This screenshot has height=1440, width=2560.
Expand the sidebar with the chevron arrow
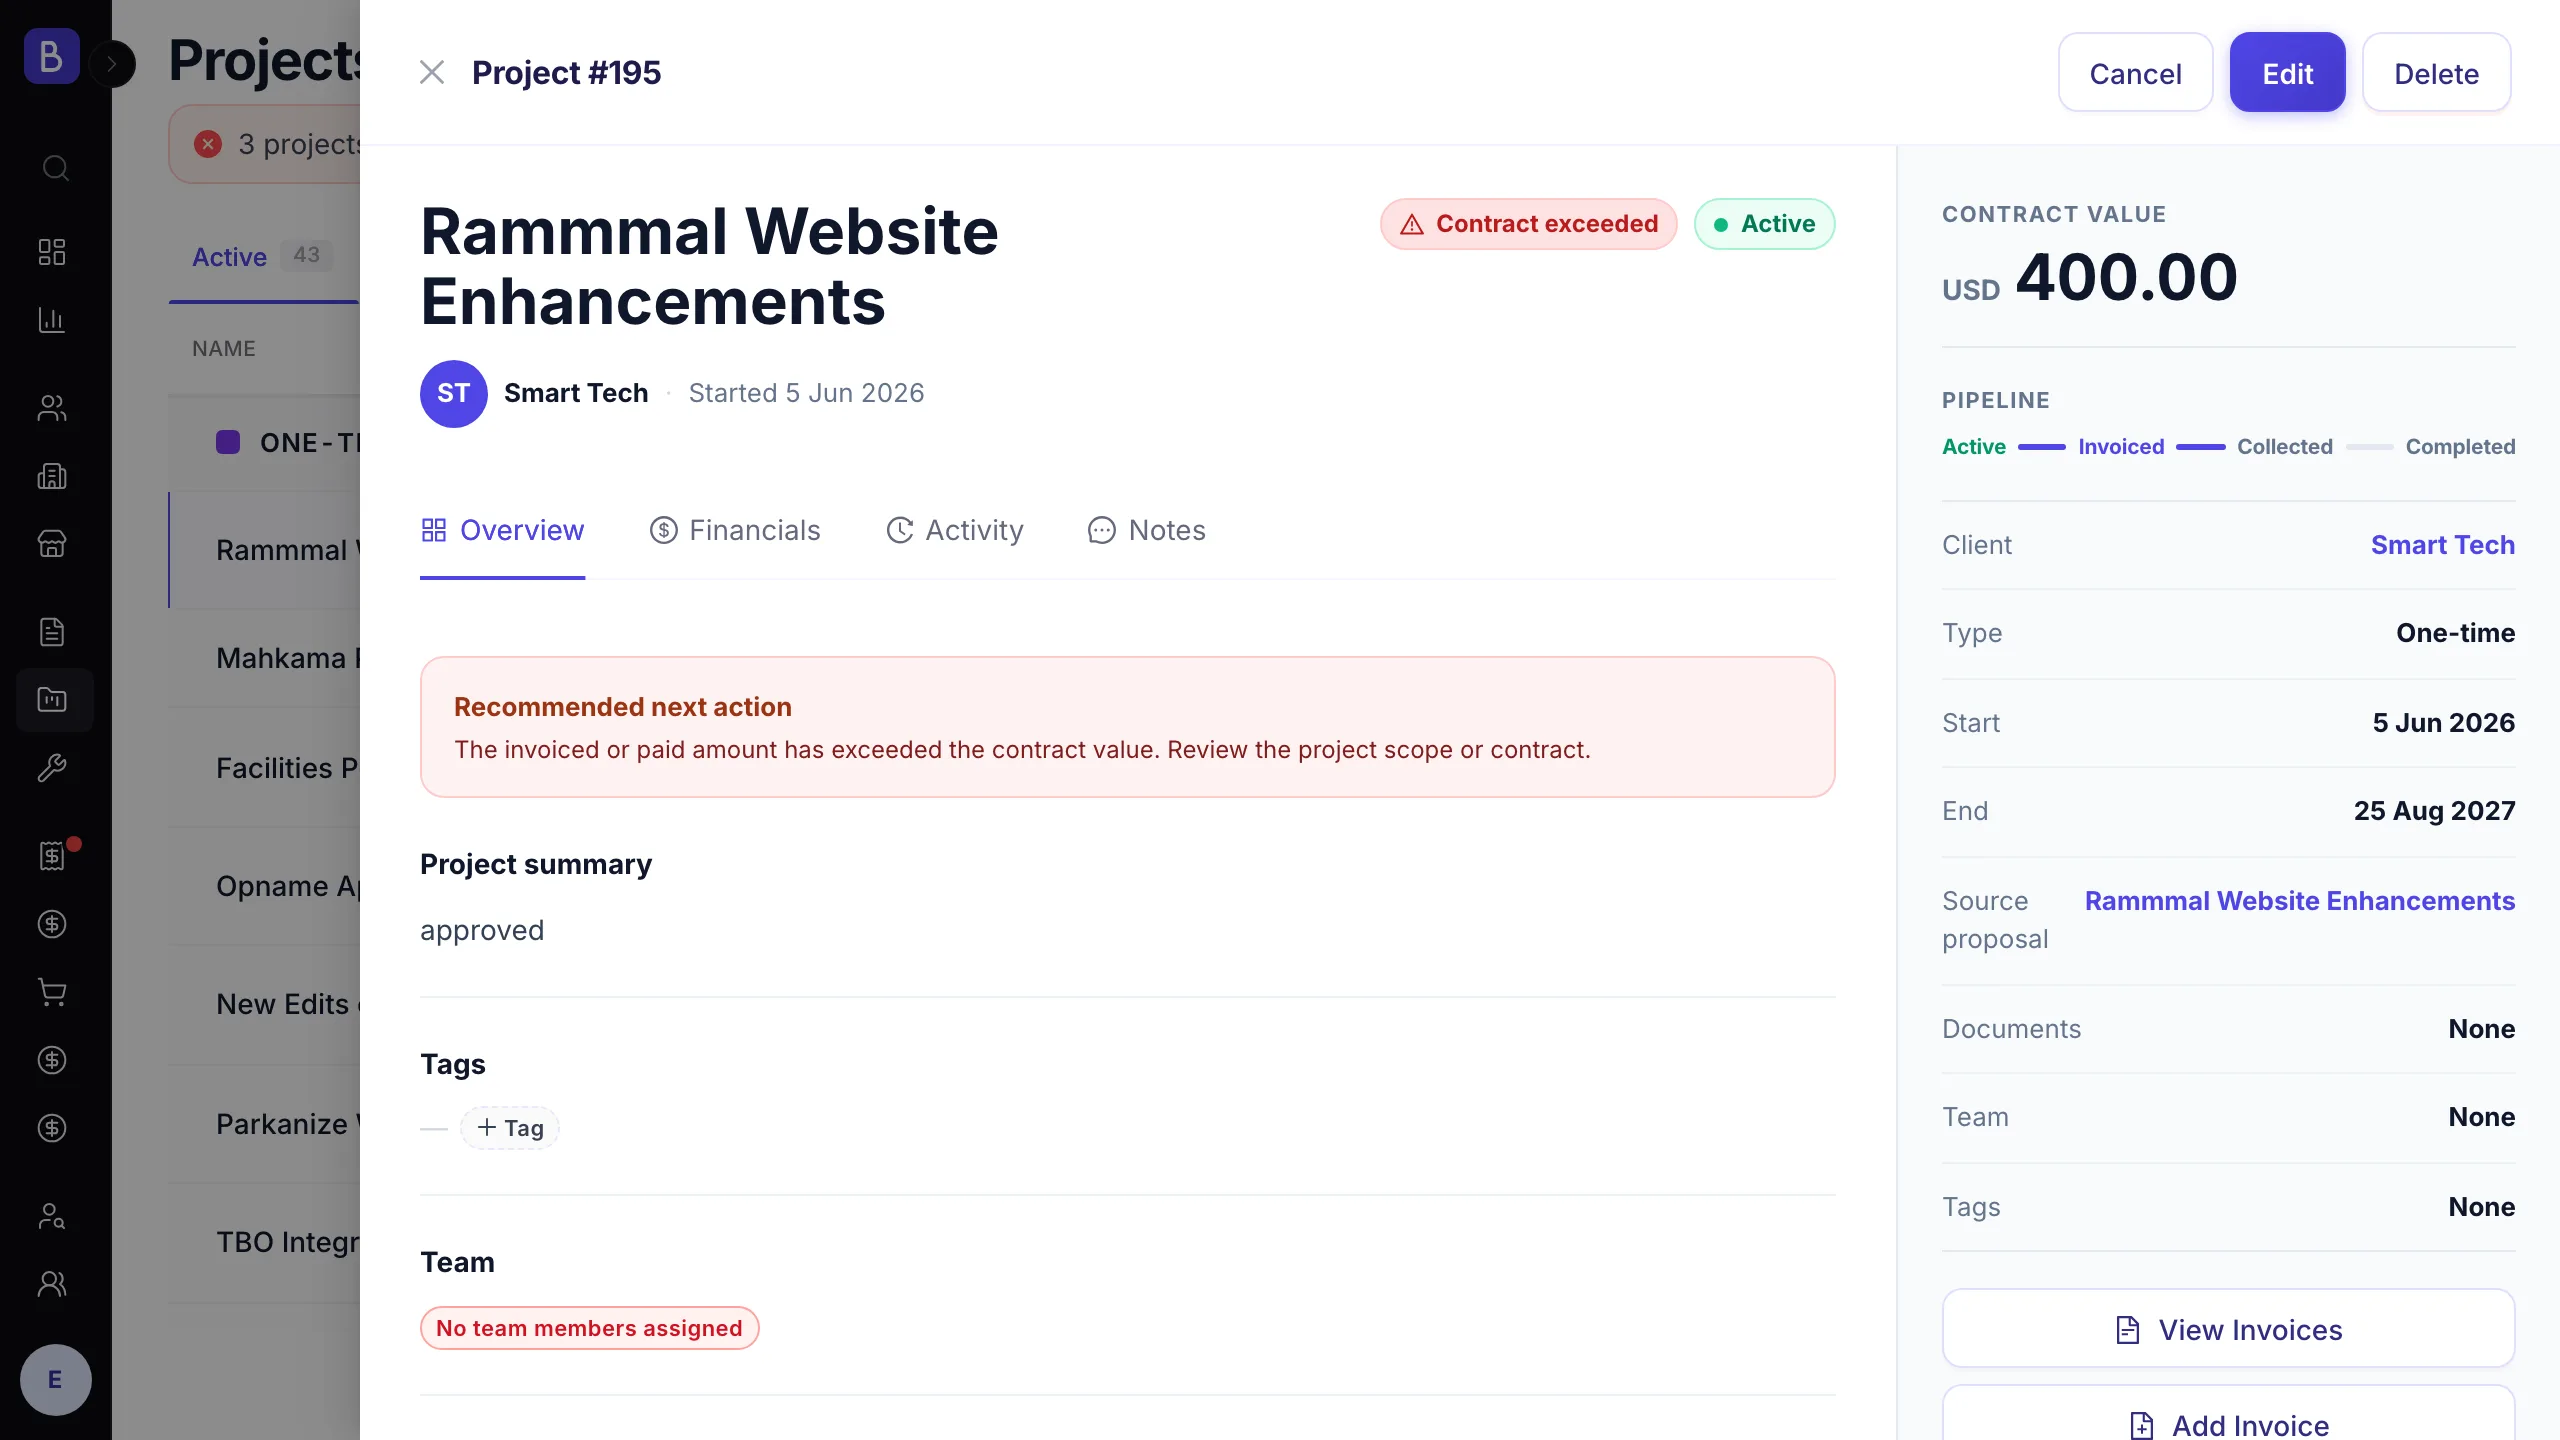[112, 64]
